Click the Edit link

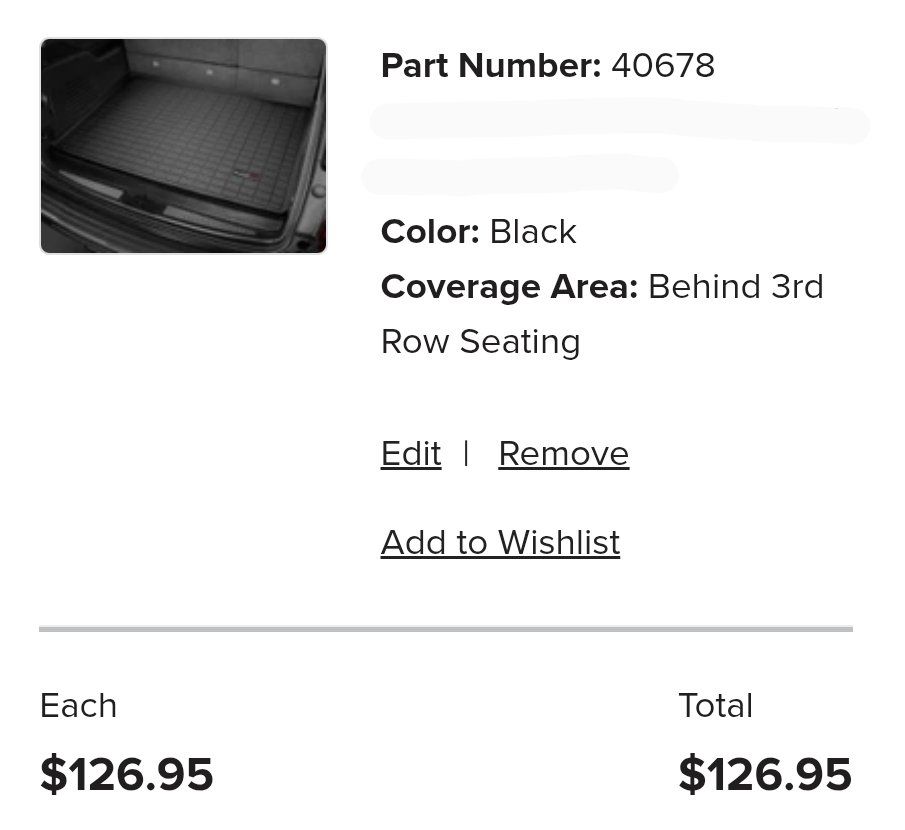pyautogui.click(x=411, y=454)
